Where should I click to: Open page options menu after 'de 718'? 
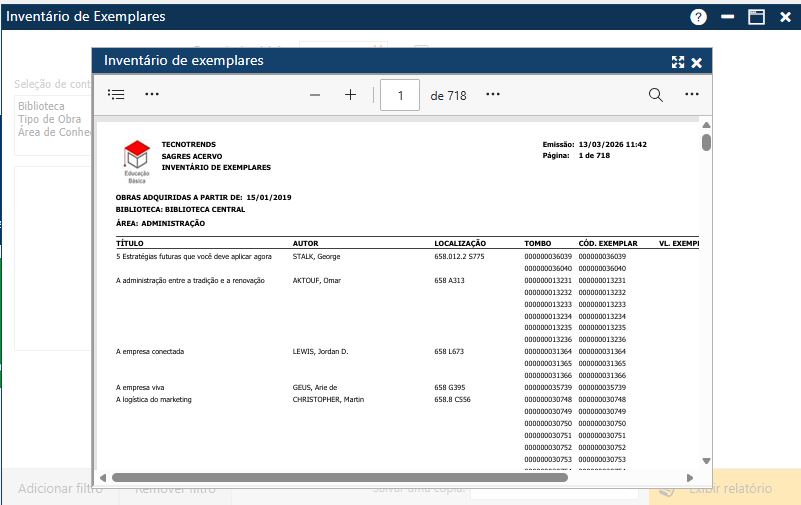pyautogui.click(x=493, y=95)
